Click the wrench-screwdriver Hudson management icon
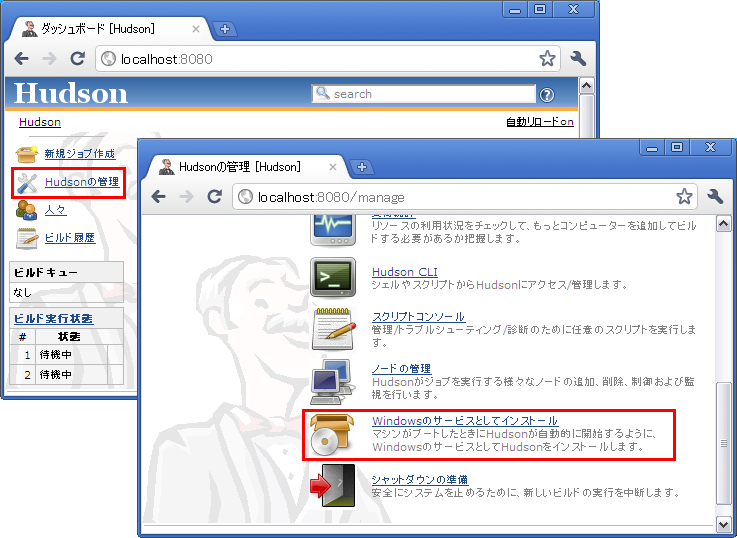 (27, 183)
